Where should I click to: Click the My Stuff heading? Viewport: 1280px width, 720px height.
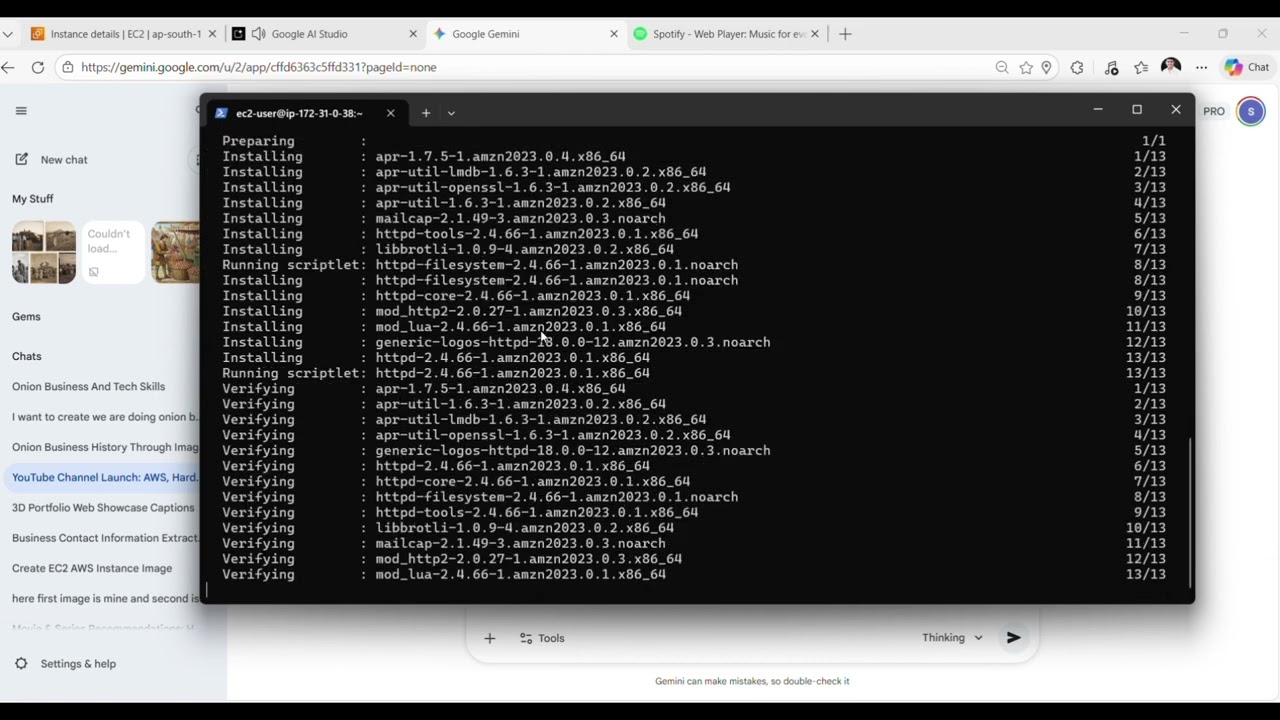click(33, 199)
